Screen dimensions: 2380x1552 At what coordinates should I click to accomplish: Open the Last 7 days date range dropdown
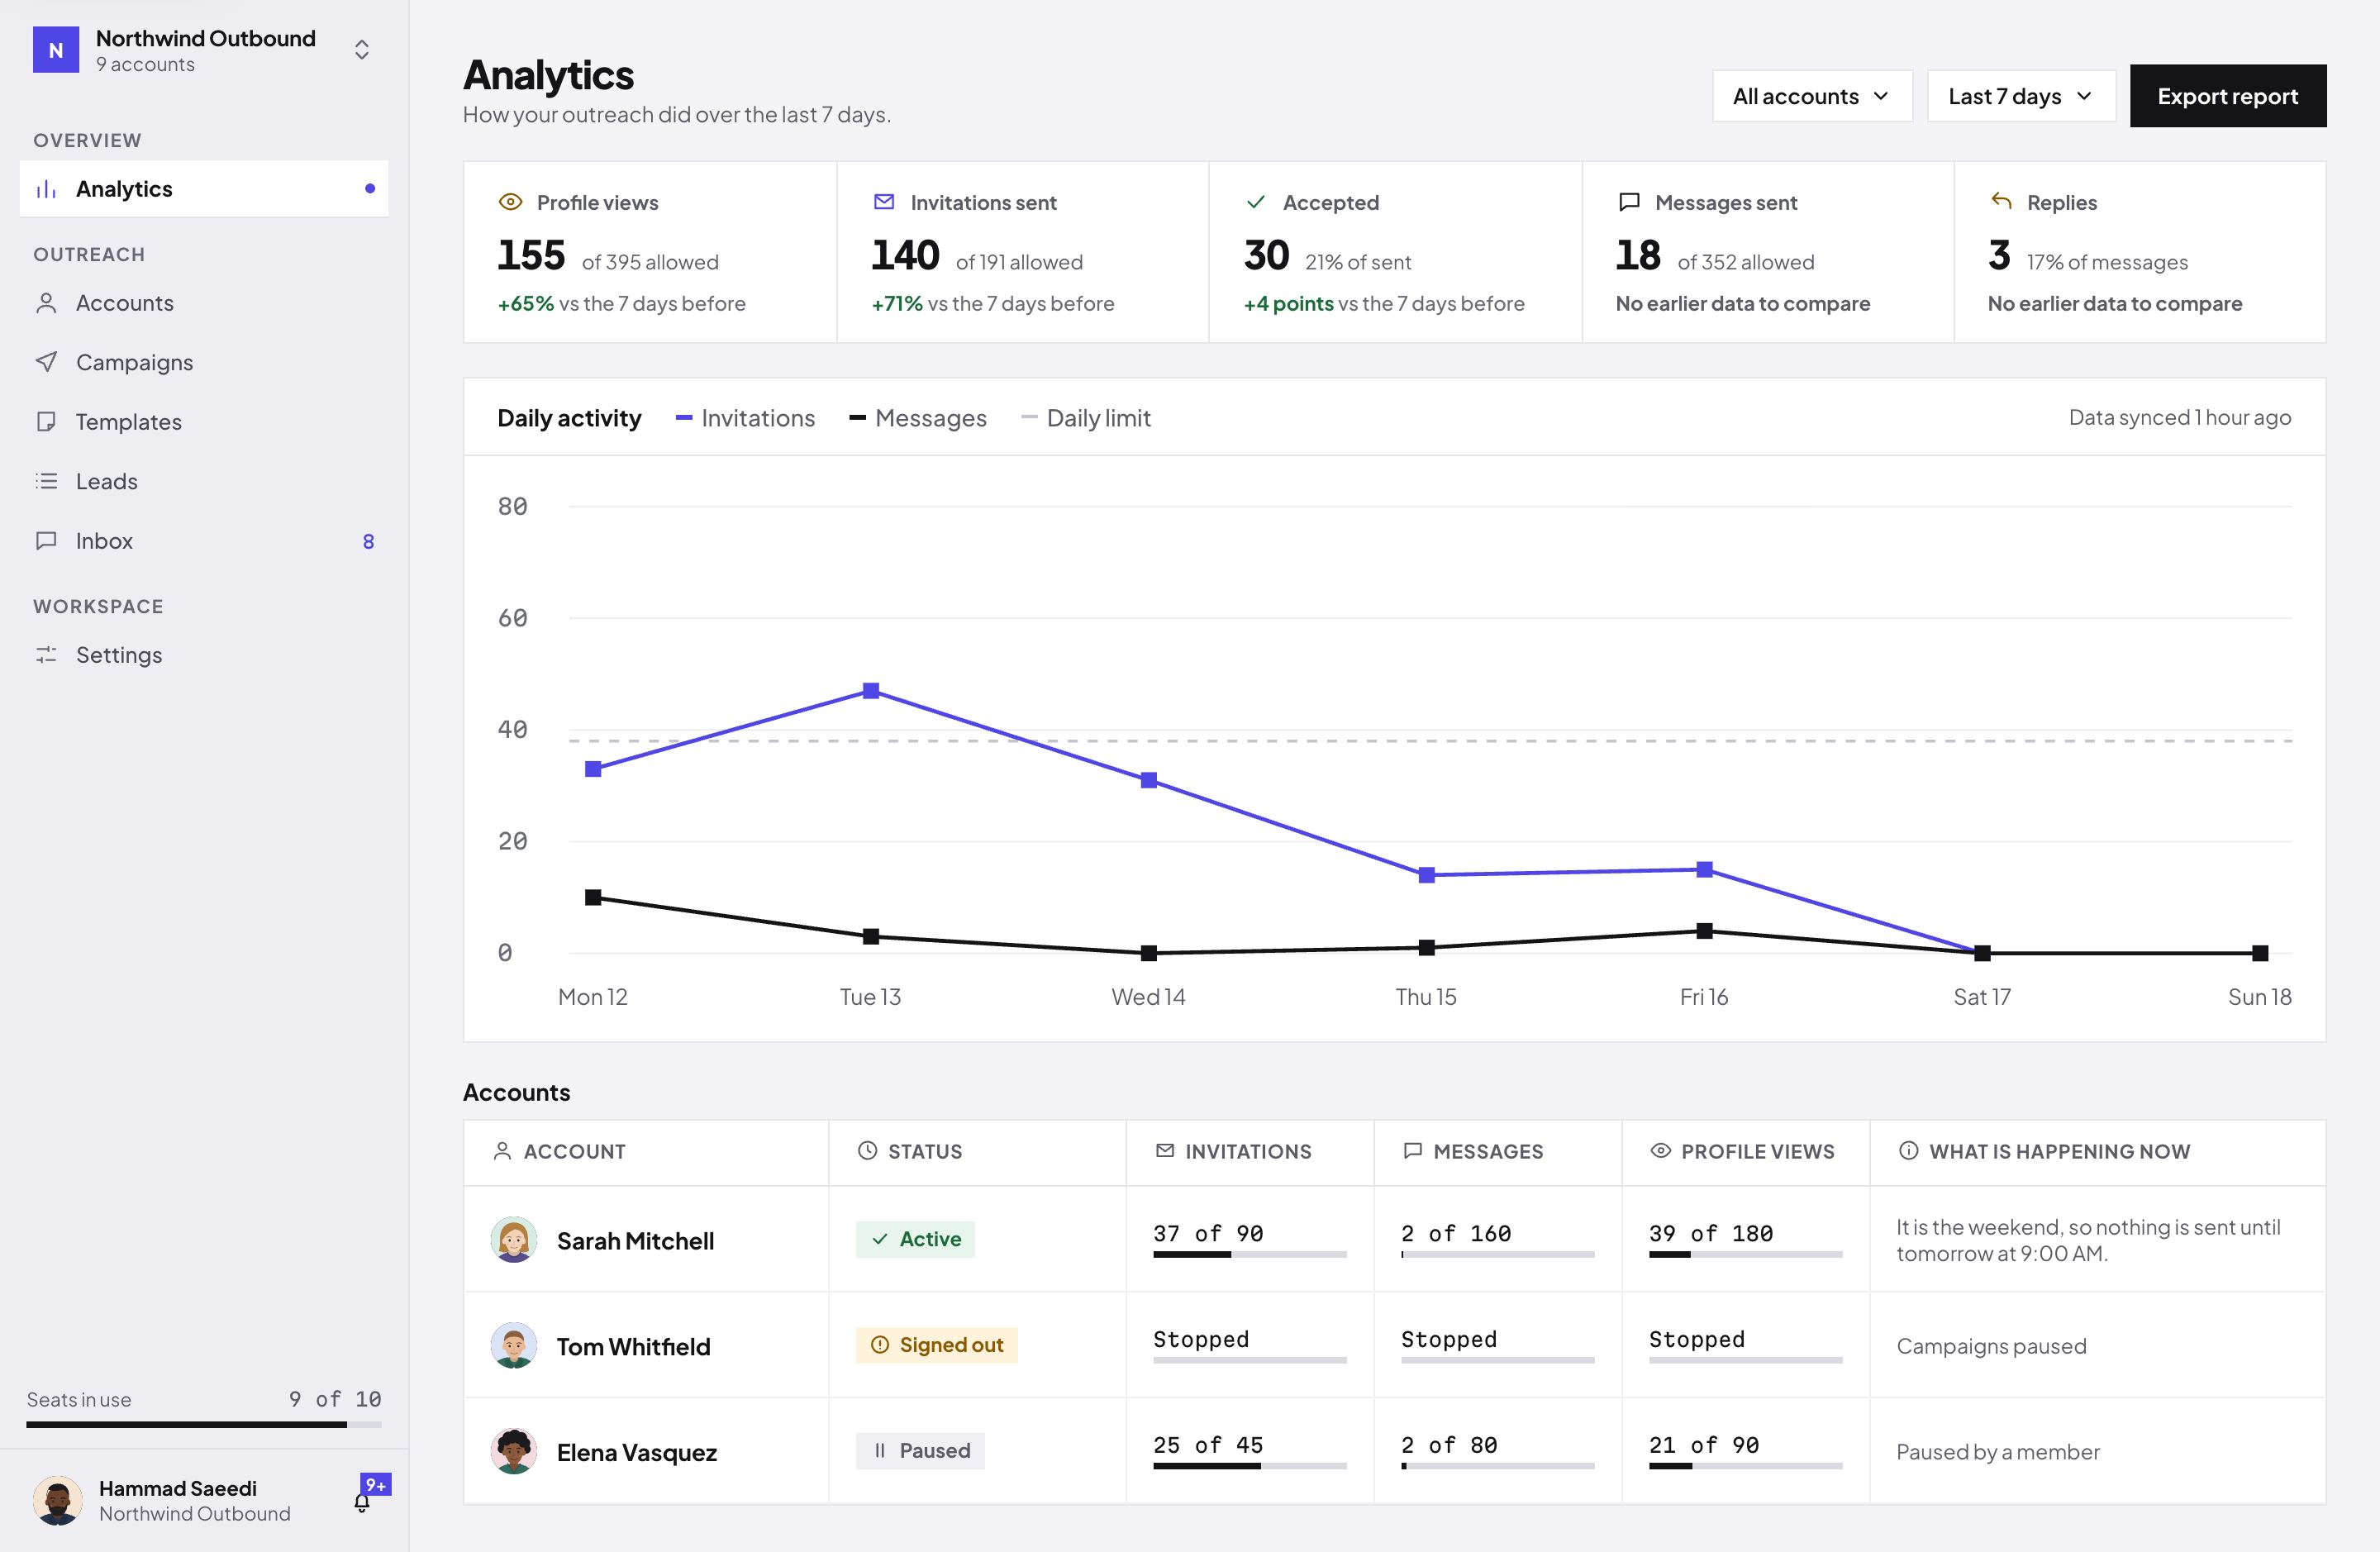click(2021, 96)
